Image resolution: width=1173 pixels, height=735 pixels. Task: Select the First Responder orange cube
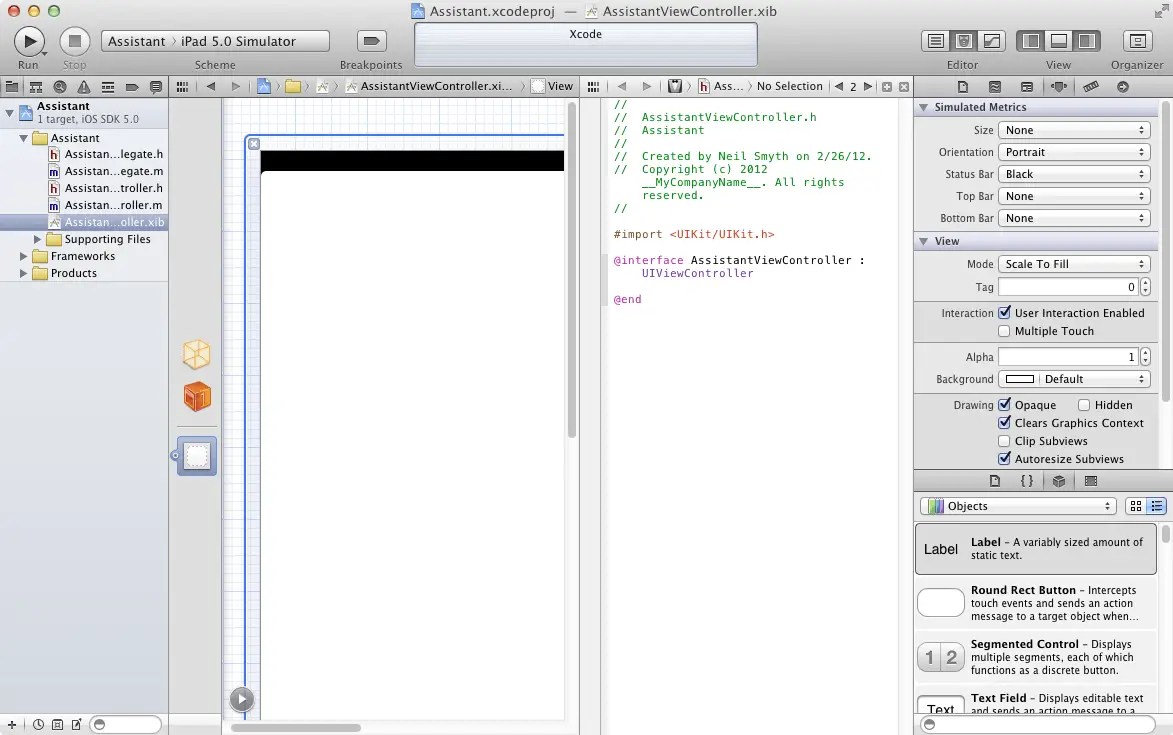(x=197, y=397)
